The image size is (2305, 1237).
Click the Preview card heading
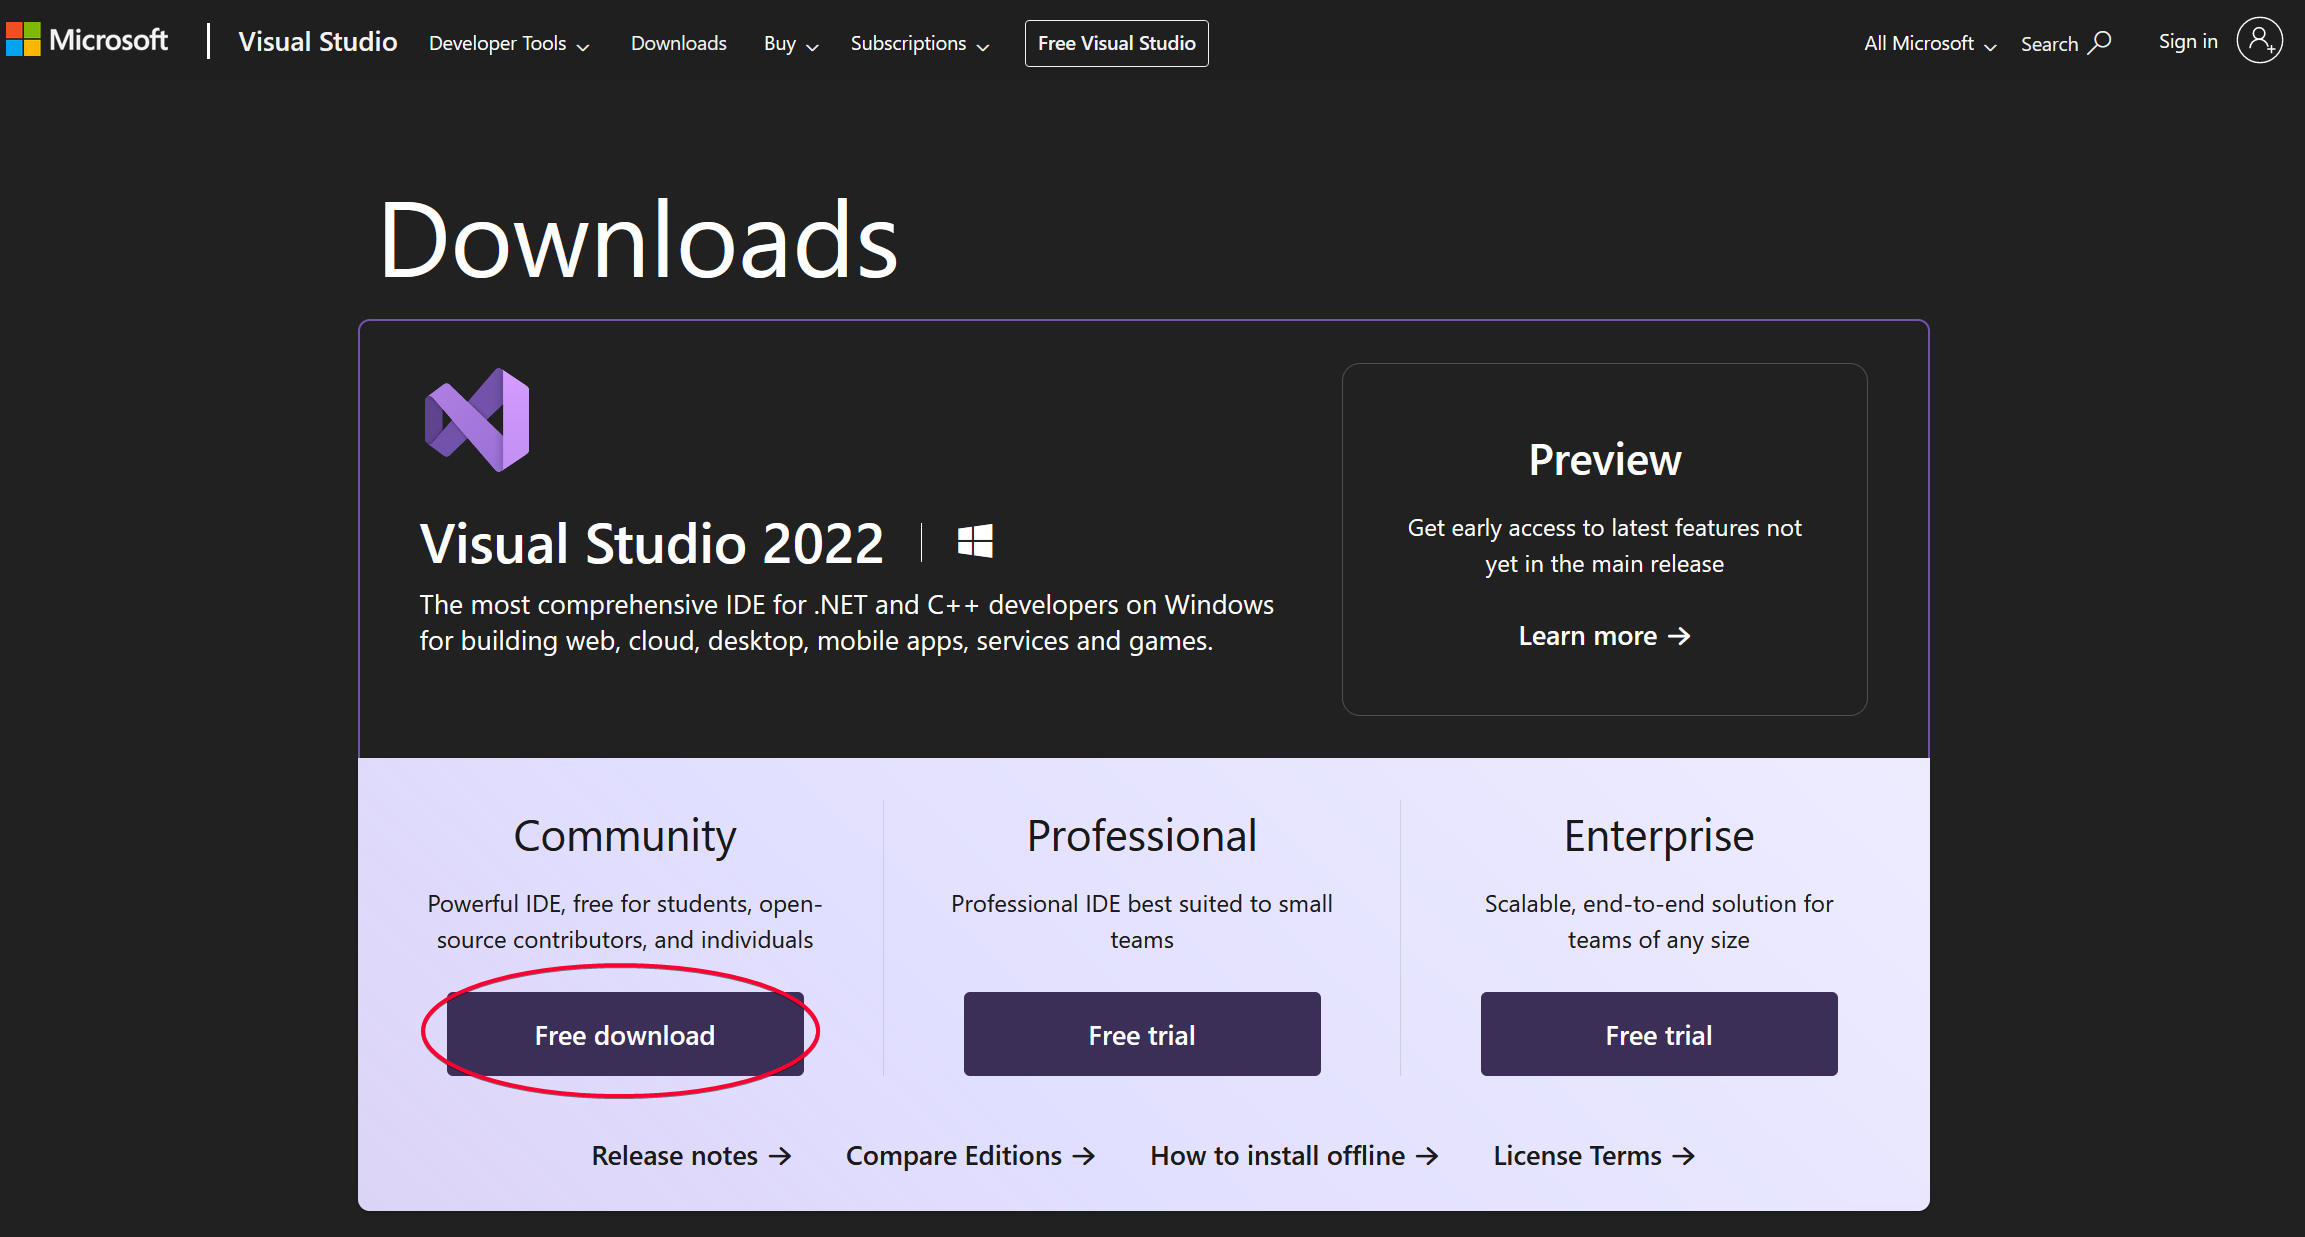[1605, 460]
